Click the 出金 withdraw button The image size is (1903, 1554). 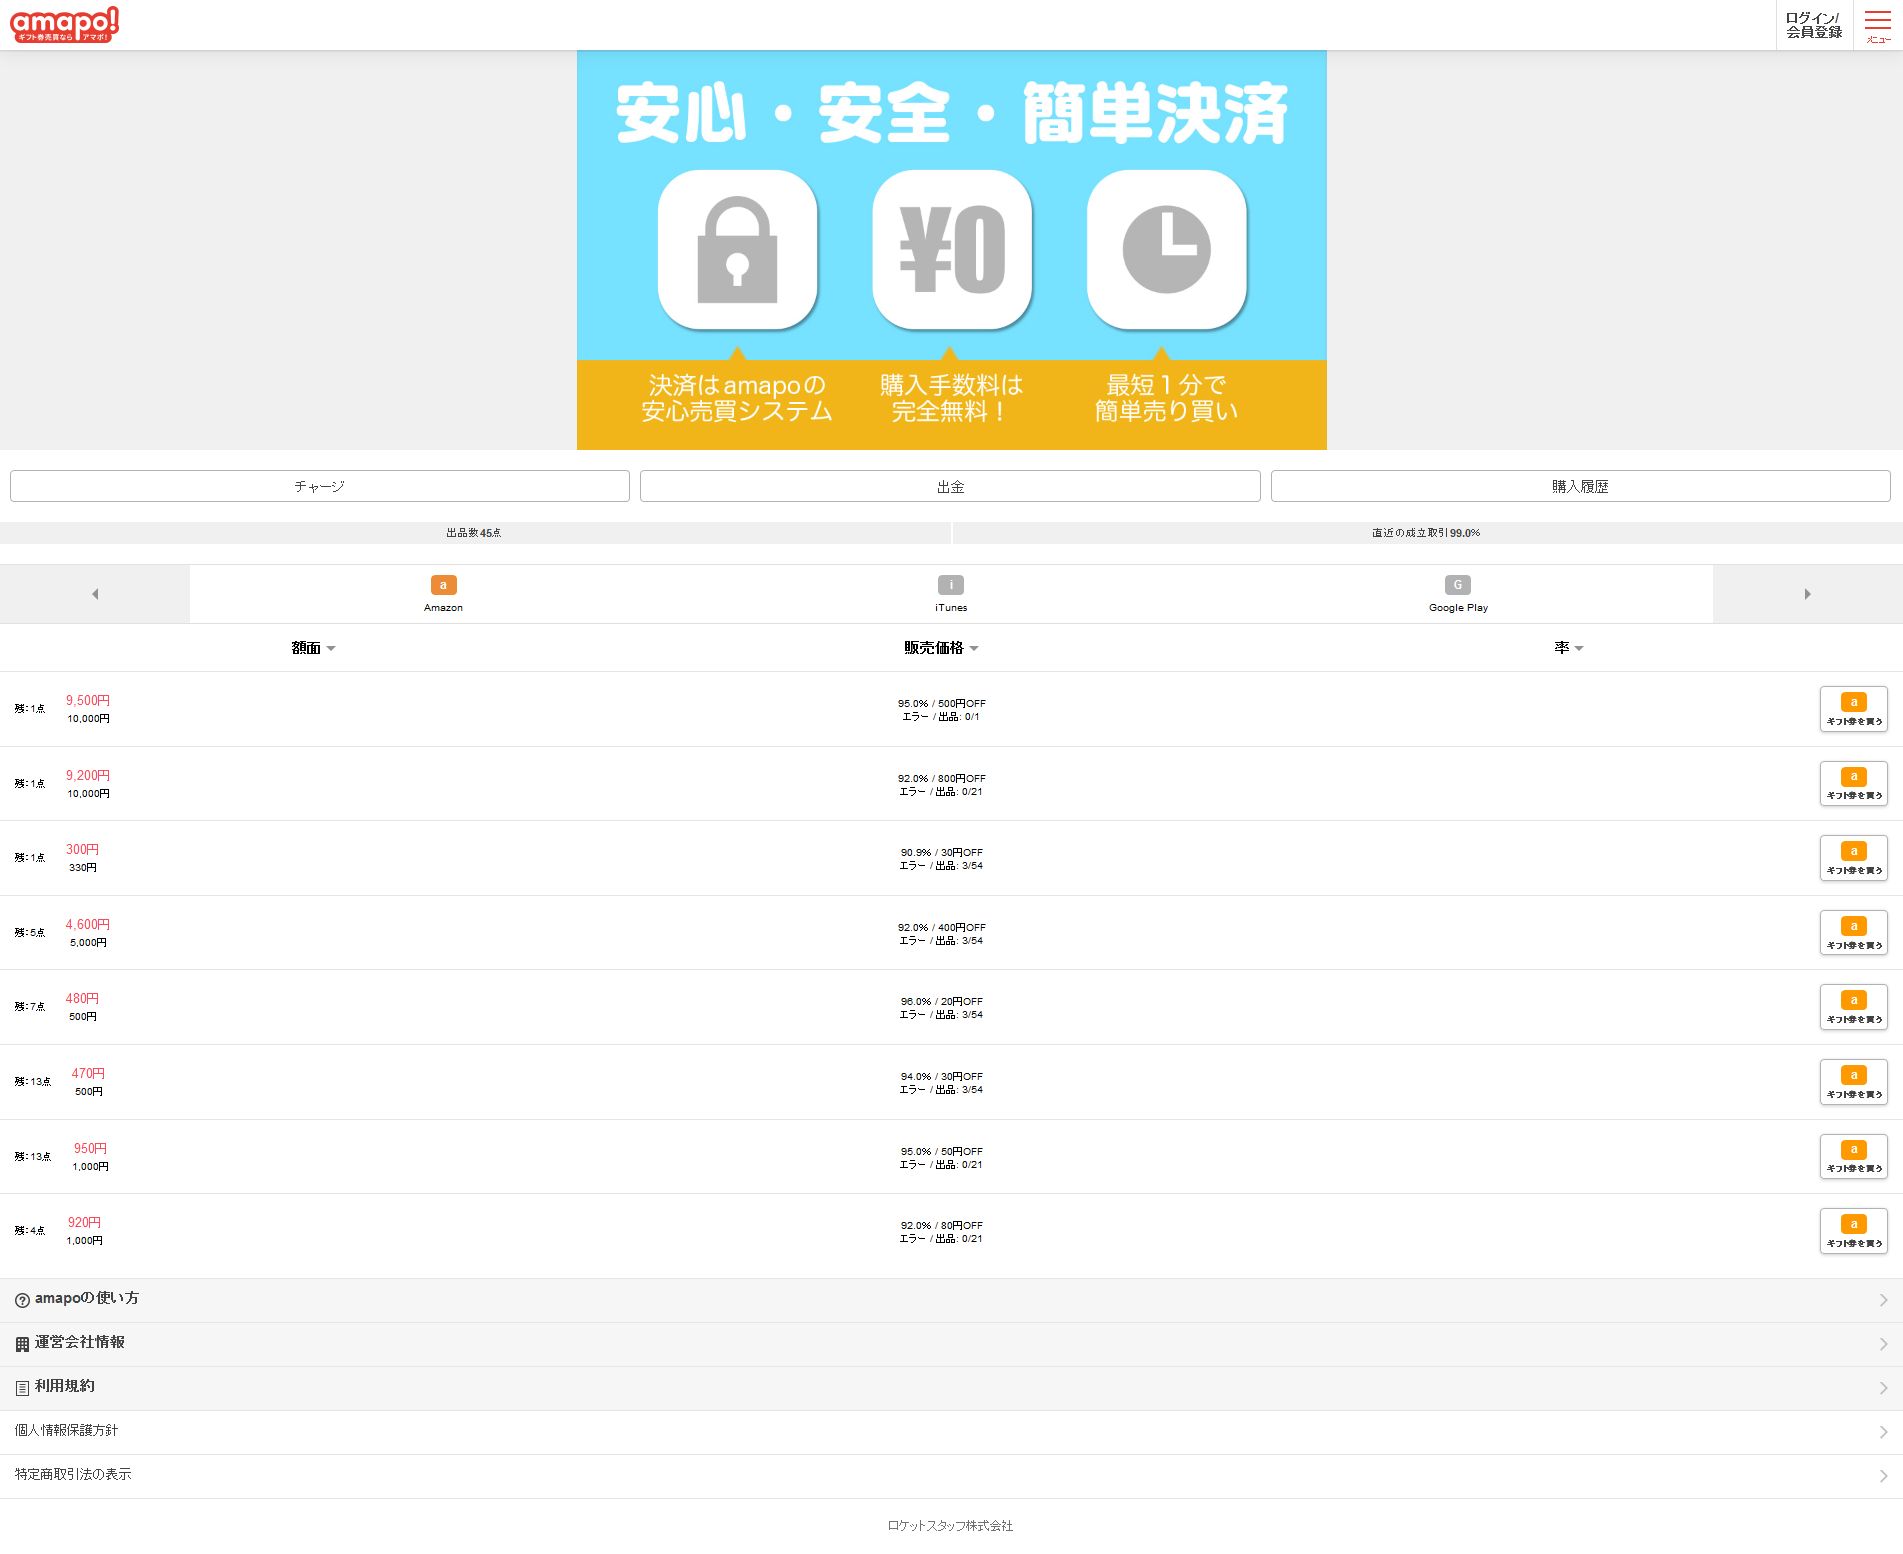[950, 486]
